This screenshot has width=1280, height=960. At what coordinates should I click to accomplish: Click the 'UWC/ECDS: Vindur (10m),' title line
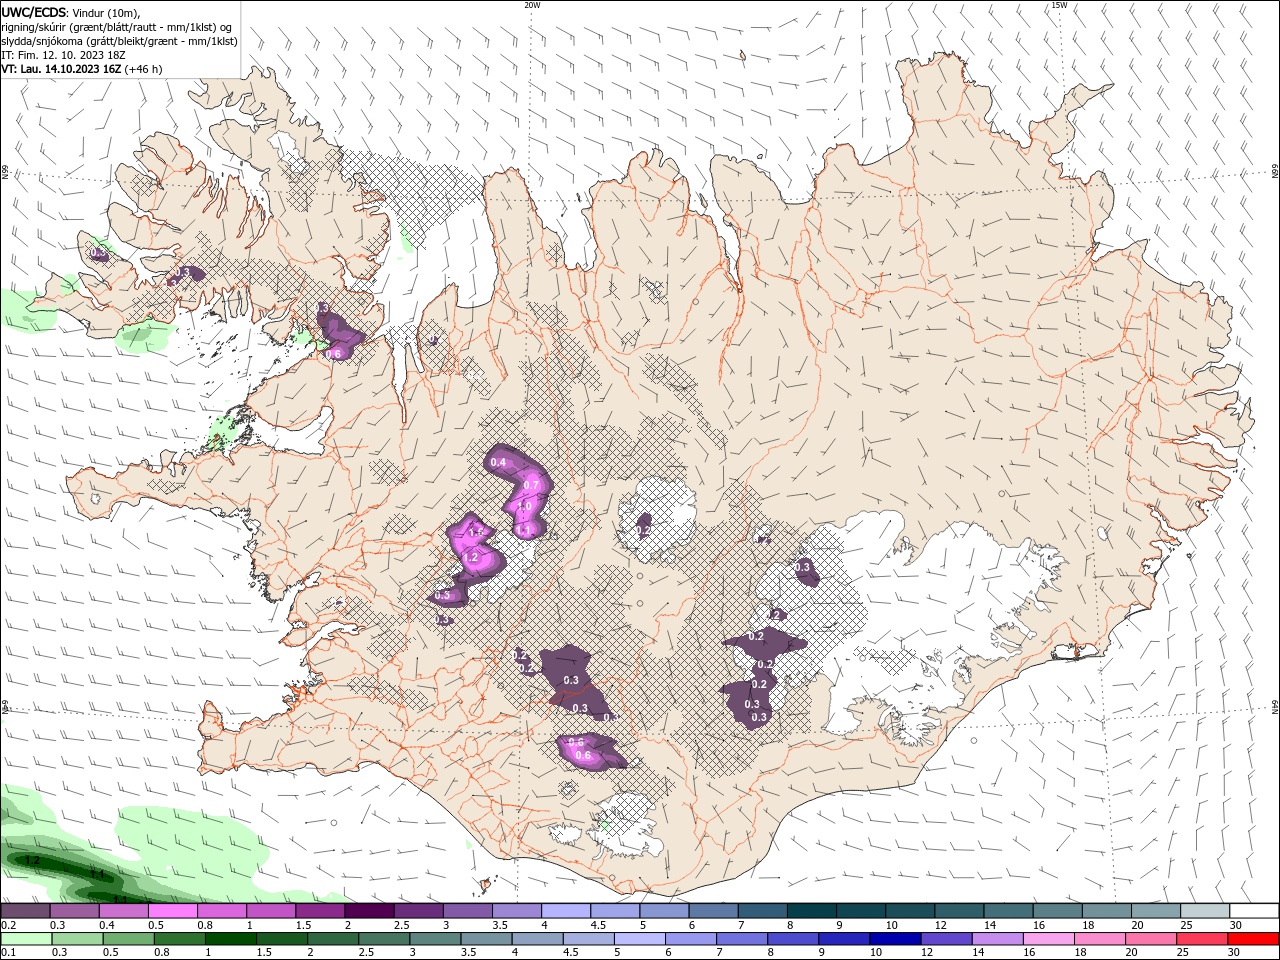coord(71,12)
